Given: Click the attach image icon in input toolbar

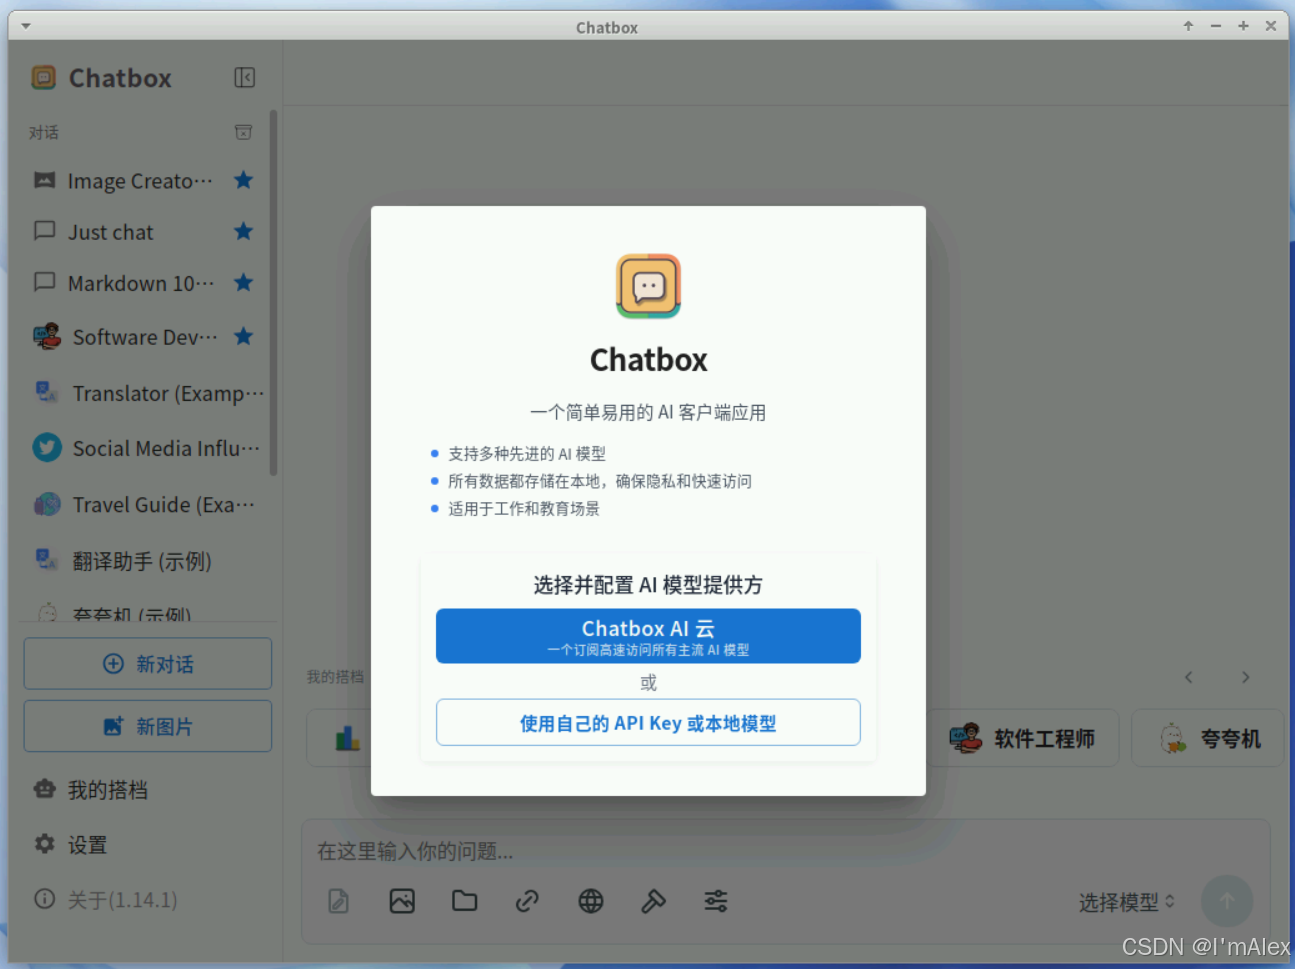Looking at the screenshot, I should tap(402, 901).
